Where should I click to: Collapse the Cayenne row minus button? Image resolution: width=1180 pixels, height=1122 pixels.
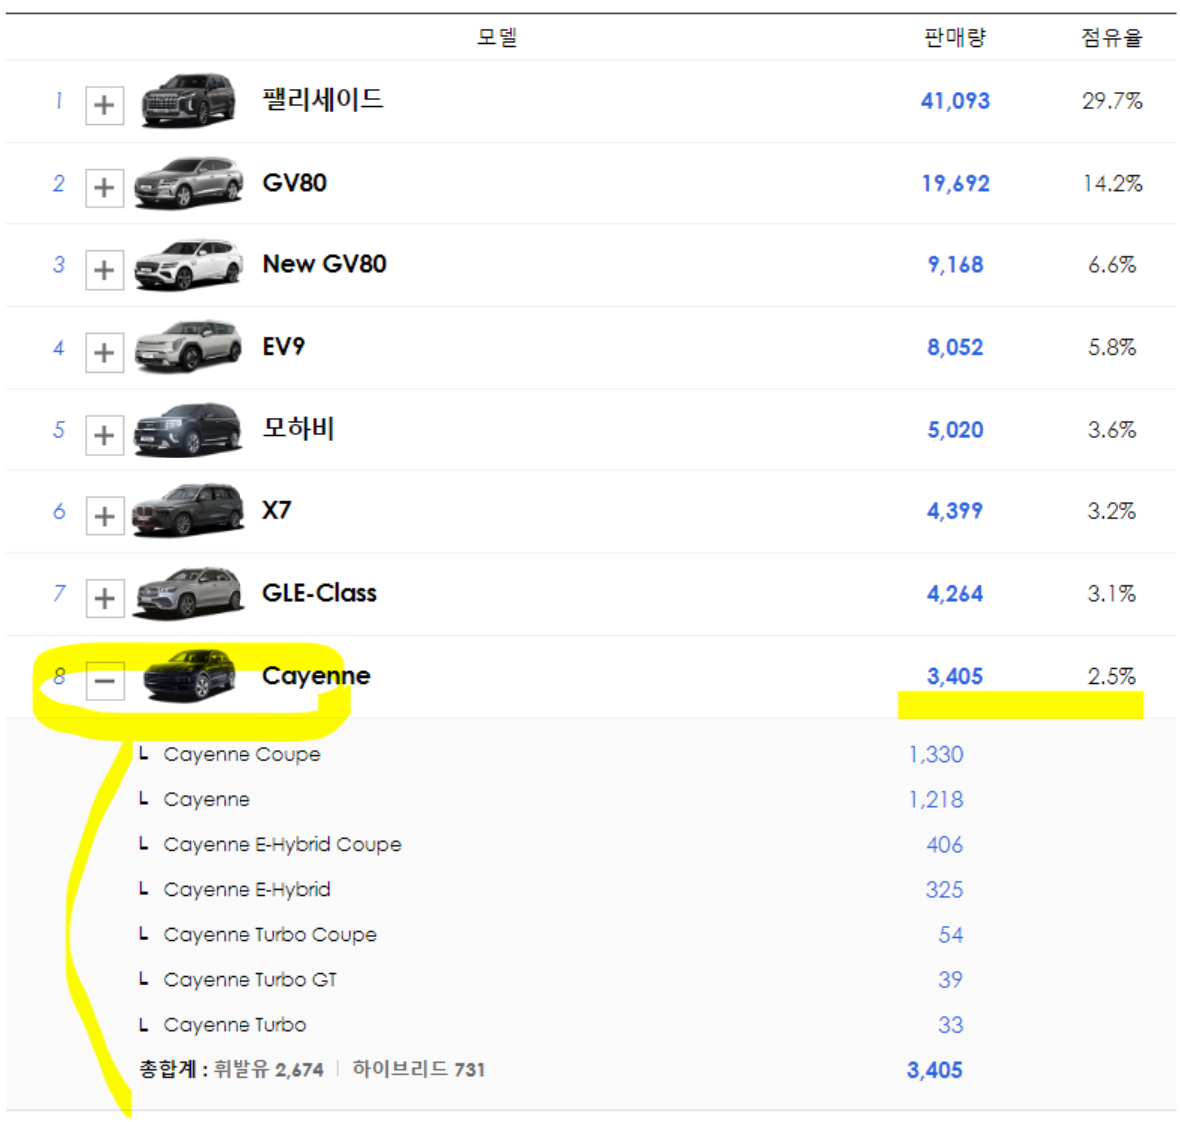tap(105, 681)
